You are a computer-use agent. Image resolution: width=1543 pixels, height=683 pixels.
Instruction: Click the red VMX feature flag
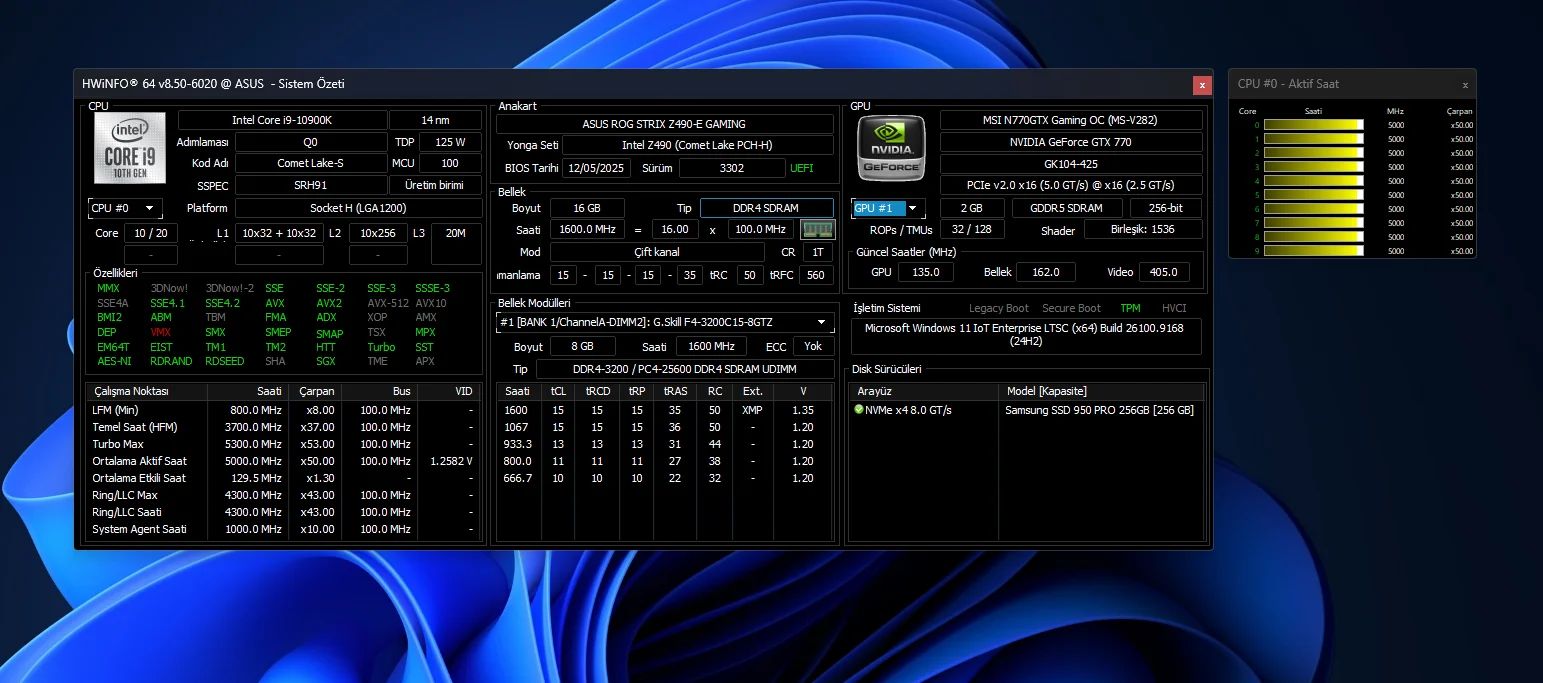click(x=161, y=332)
